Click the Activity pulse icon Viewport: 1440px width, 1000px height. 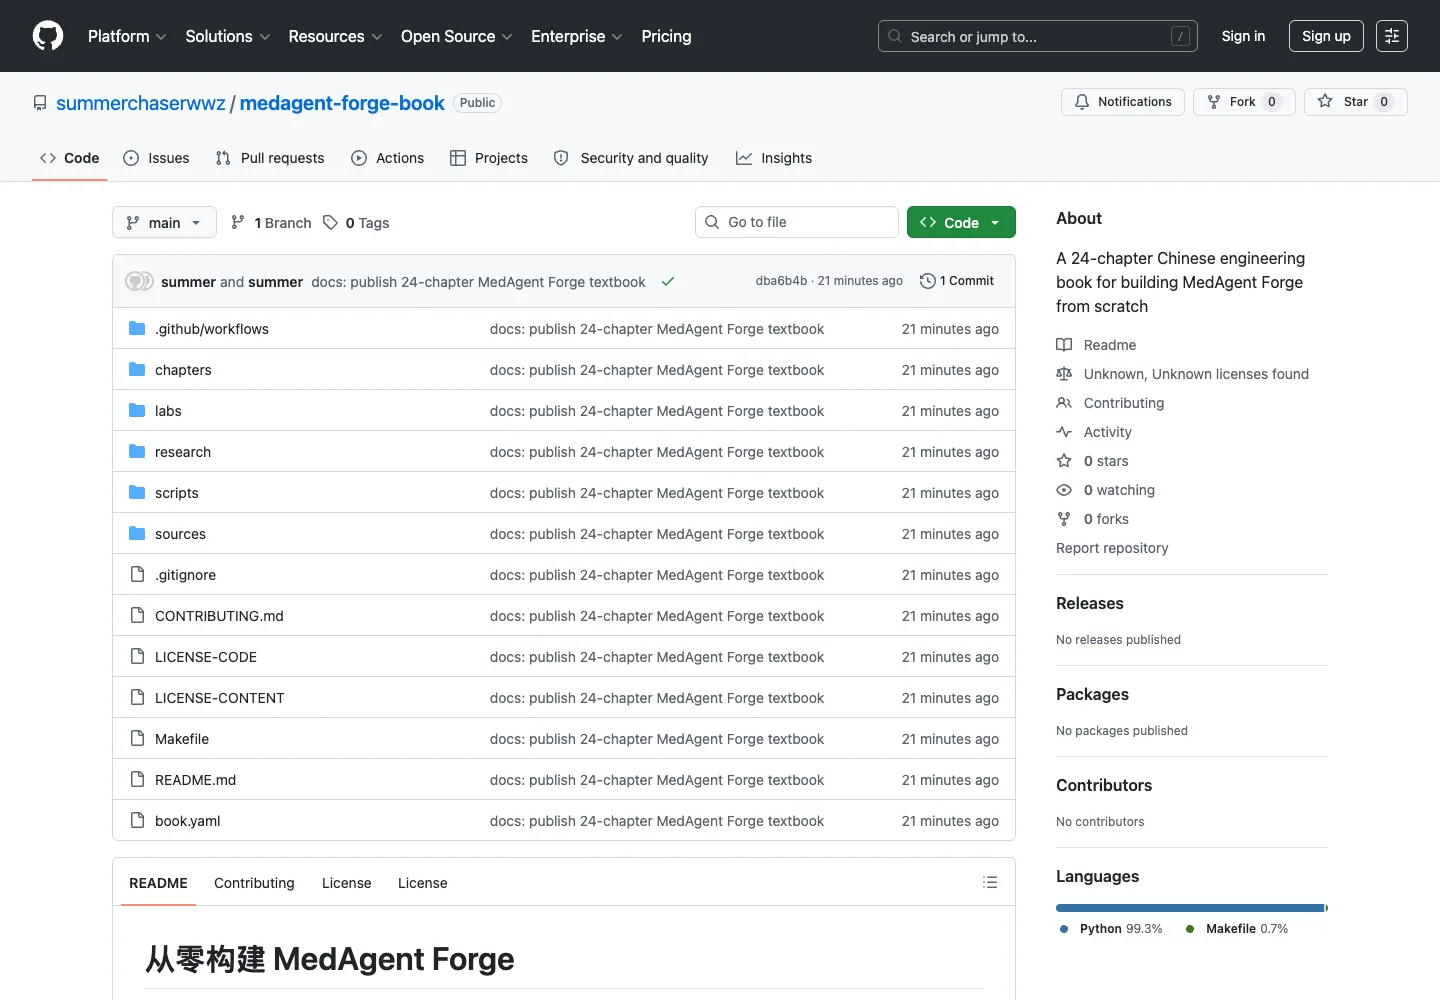pyautogui.click(x=1064, y=432)
